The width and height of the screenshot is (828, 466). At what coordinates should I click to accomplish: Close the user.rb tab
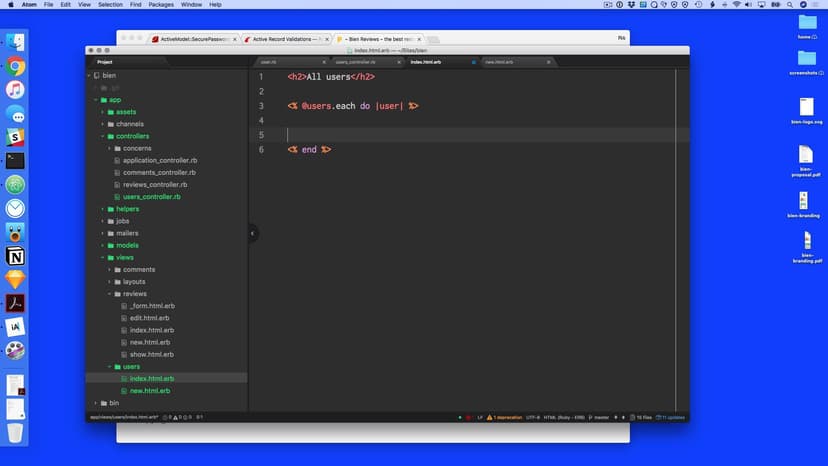(x=324, y=62)
